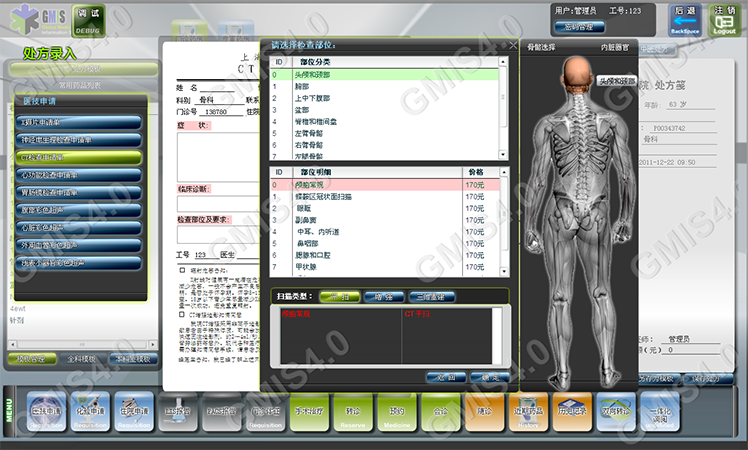Image resolution: width=748 pixels, height=450 pixels.
Task: Tick the CT增强 checkbox in the form
Action: tap(182, 315)
